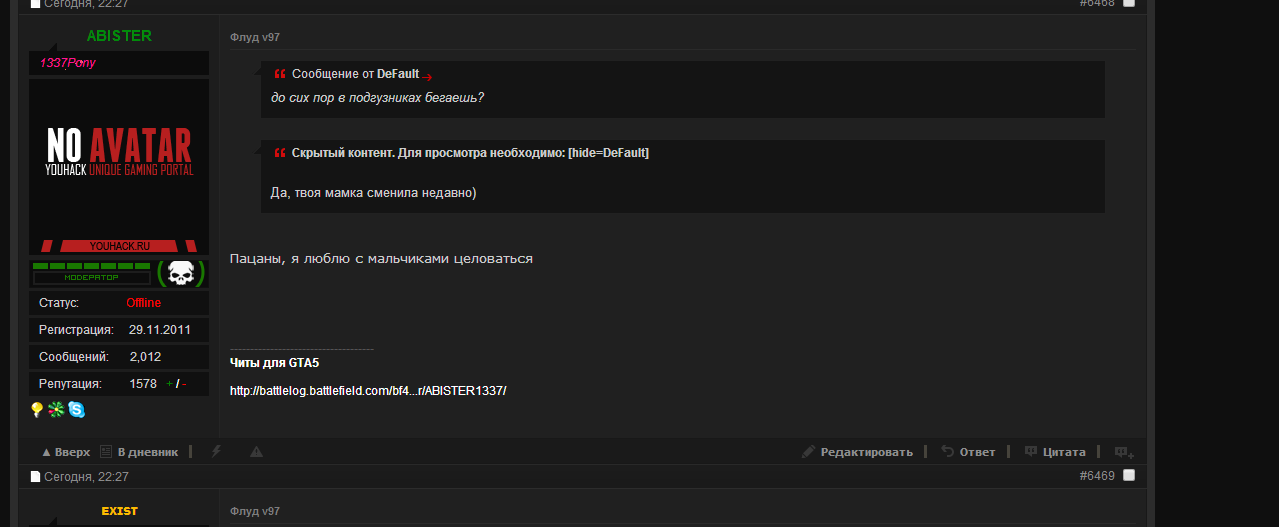
Task: Open the Skype contact icon
Action: (76, 409)
